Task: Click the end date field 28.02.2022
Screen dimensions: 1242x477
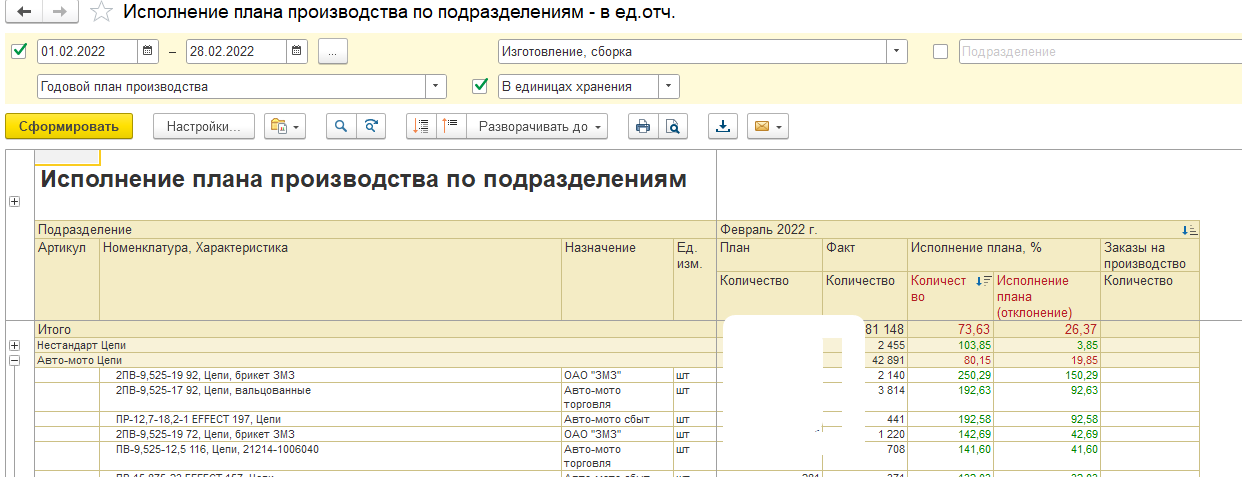Action: tap(236, 51)
